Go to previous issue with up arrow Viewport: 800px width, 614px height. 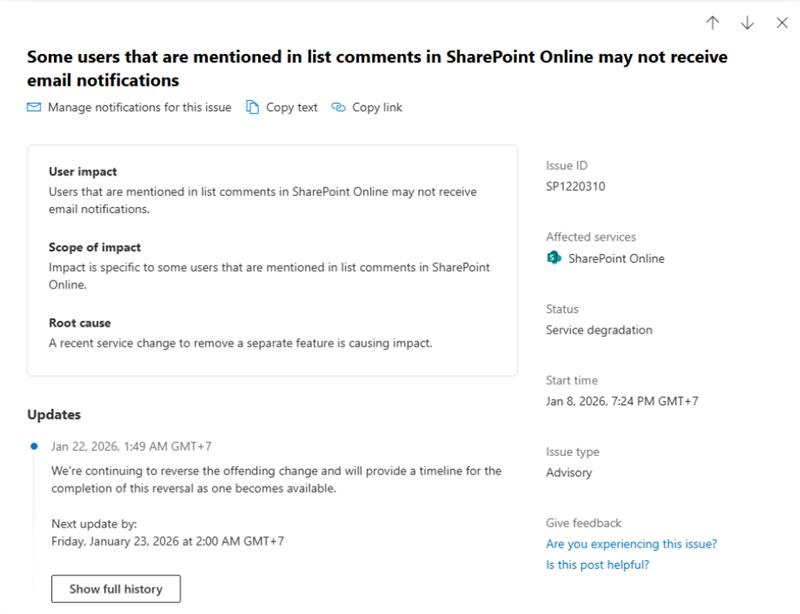click(x=712, y=23)
